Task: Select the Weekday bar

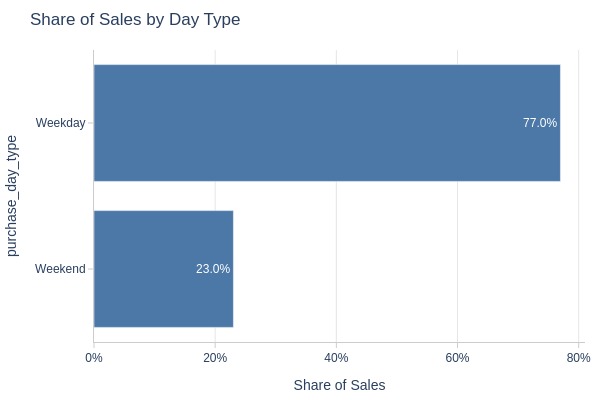Action: (x=327, y=123)
